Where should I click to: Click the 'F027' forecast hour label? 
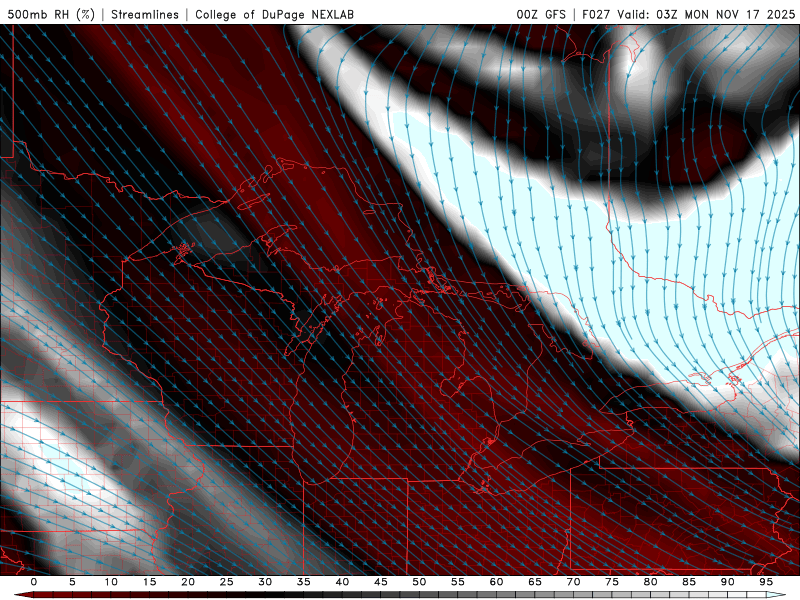(596, 14)
